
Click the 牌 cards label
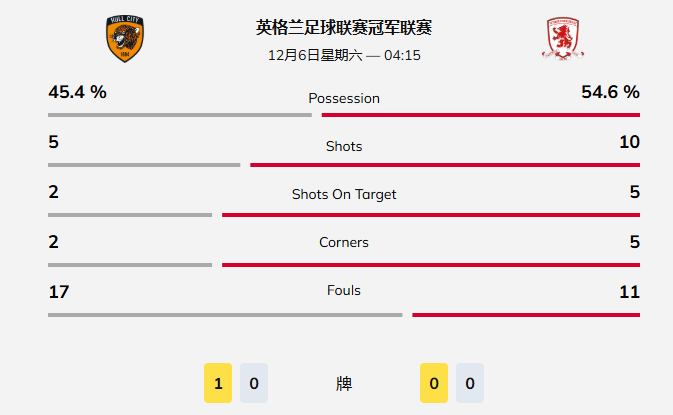point(344,383)
